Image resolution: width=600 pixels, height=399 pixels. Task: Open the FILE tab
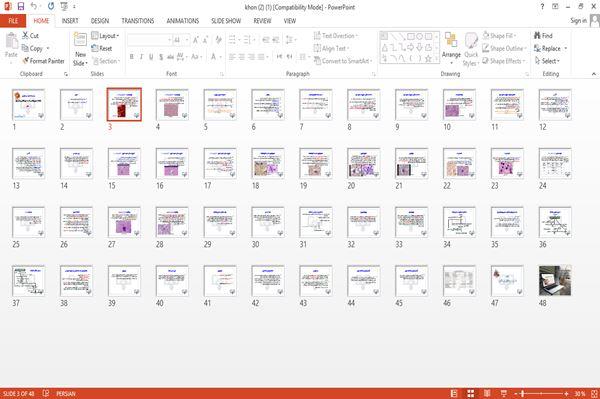pyautogui.click(x=13, y=21)
